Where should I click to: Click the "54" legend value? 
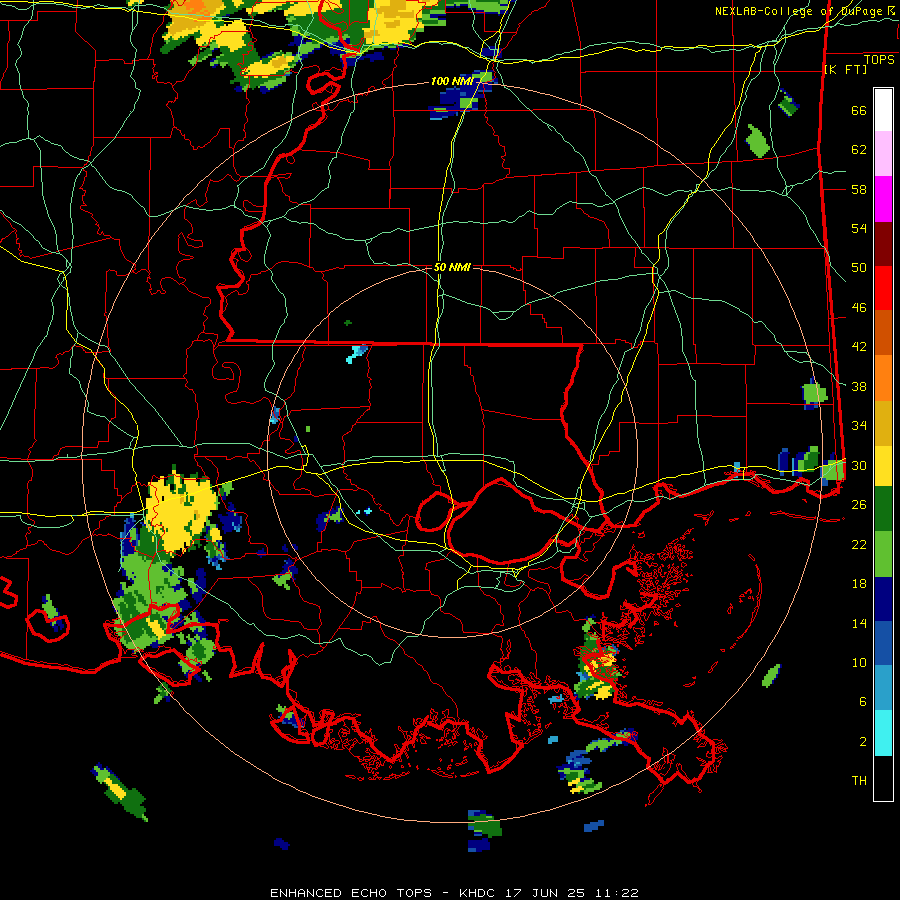click(859, 228)
